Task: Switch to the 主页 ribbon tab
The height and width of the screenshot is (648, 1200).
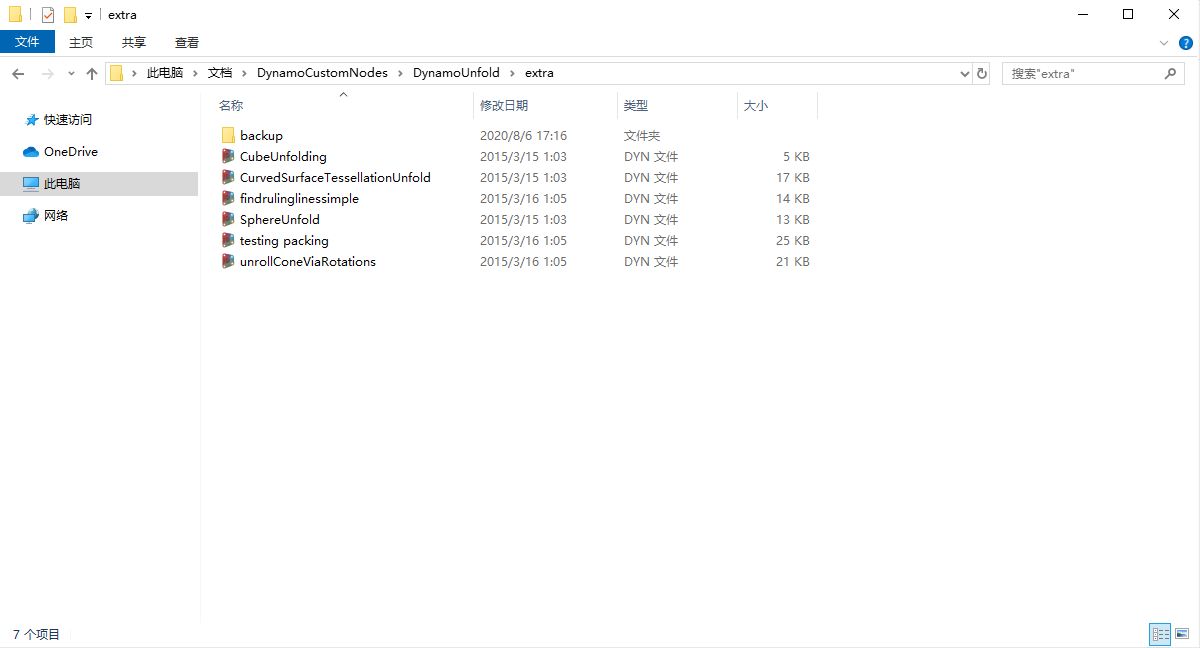Action: [81, 42]
